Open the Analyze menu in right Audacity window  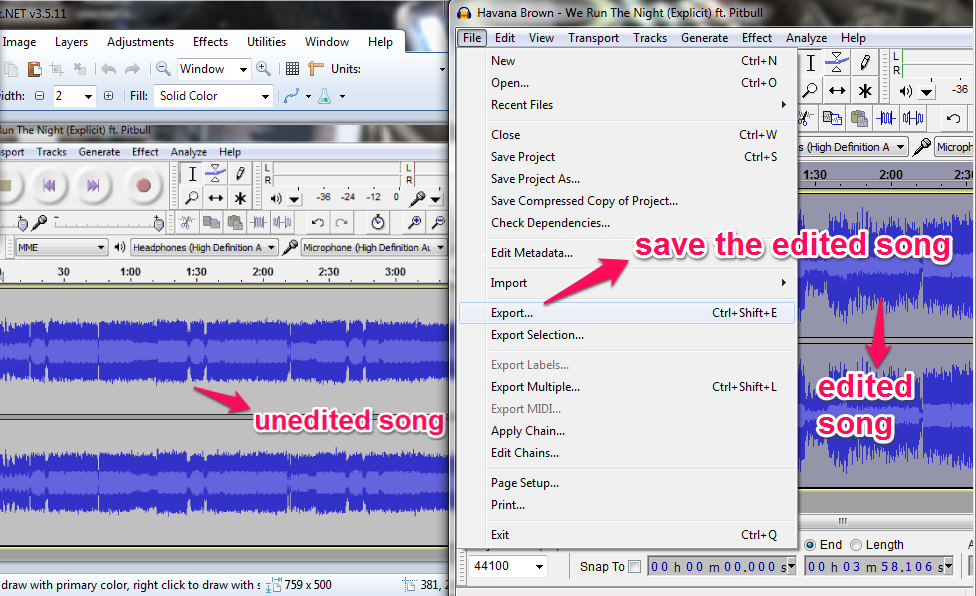pyautogui.click(x=806, y=38)
